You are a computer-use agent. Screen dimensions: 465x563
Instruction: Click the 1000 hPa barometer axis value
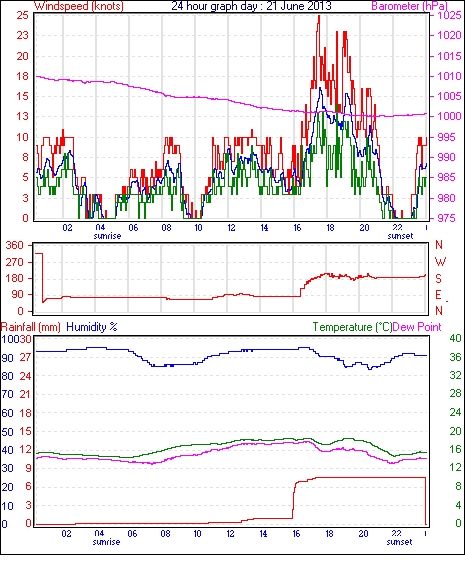point(449,116)
